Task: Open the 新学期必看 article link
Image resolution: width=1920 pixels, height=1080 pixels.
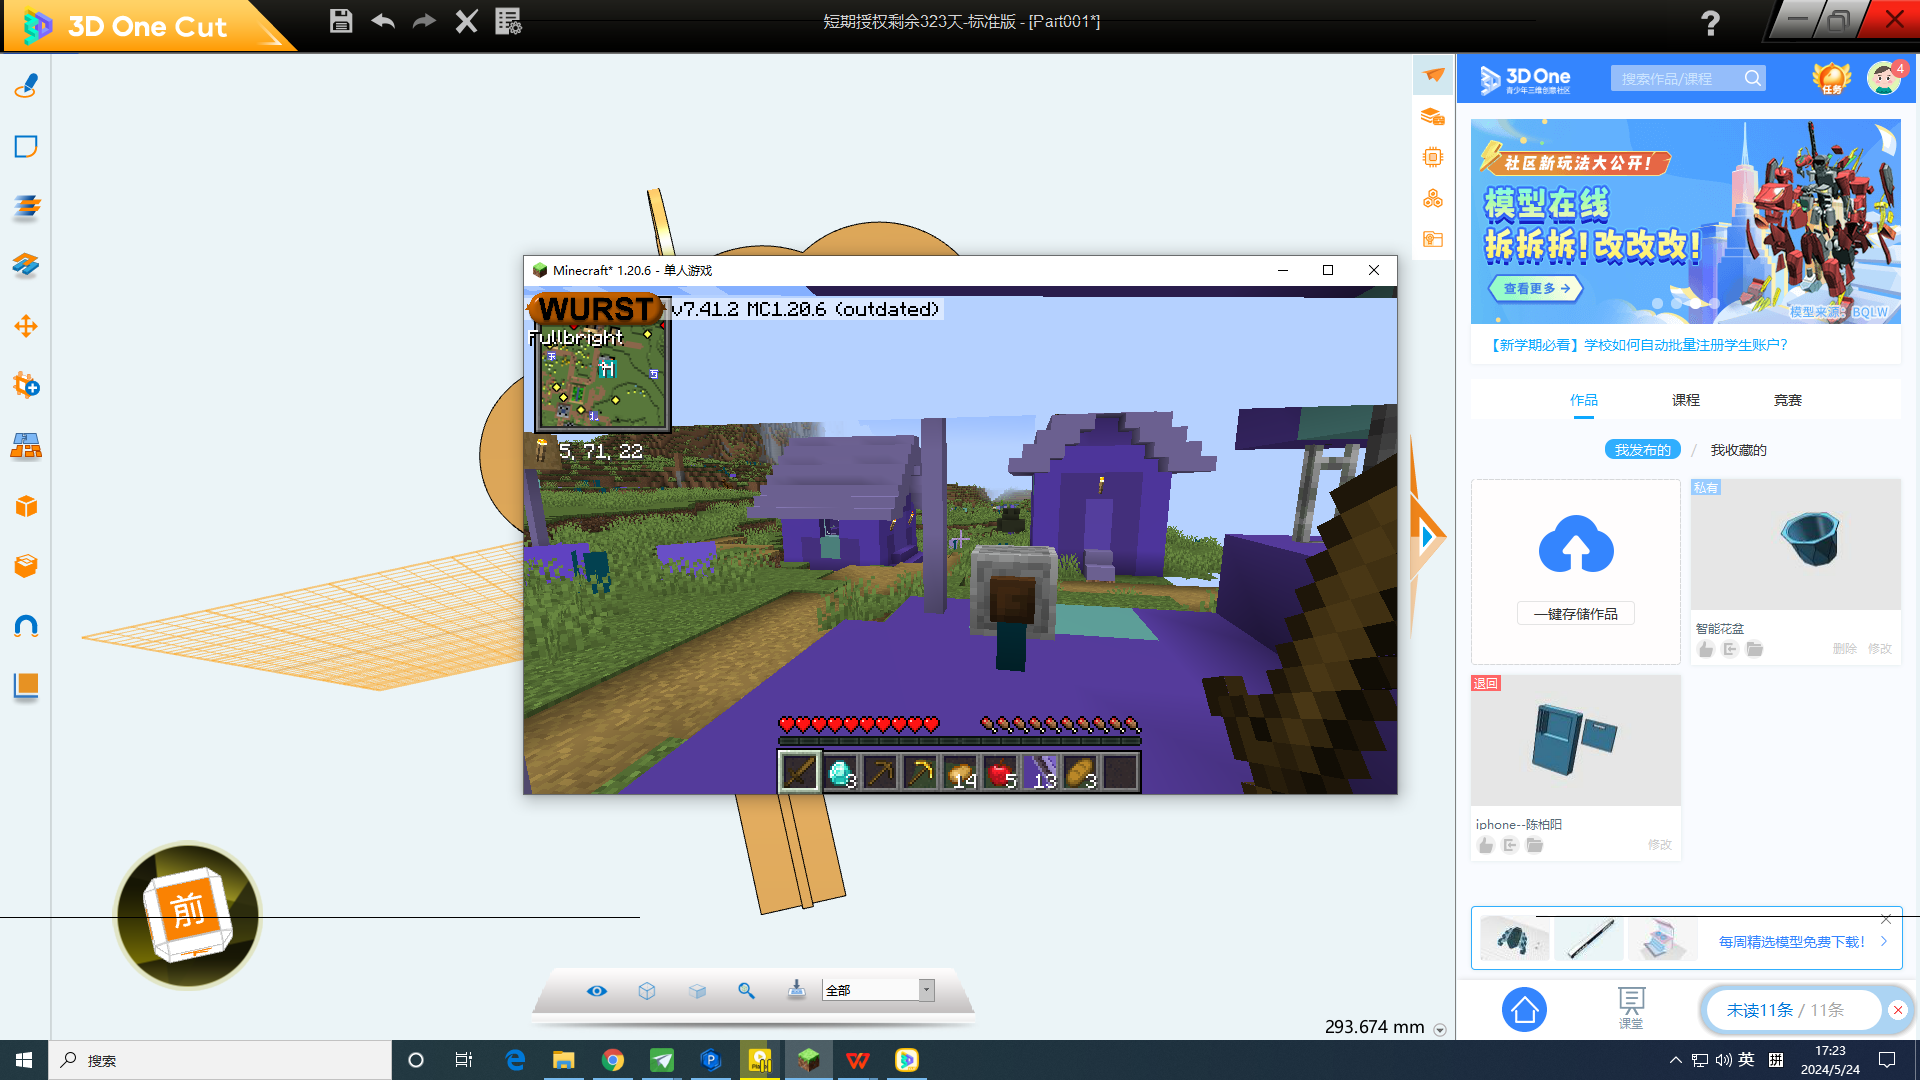Action: coord(1637,345)
